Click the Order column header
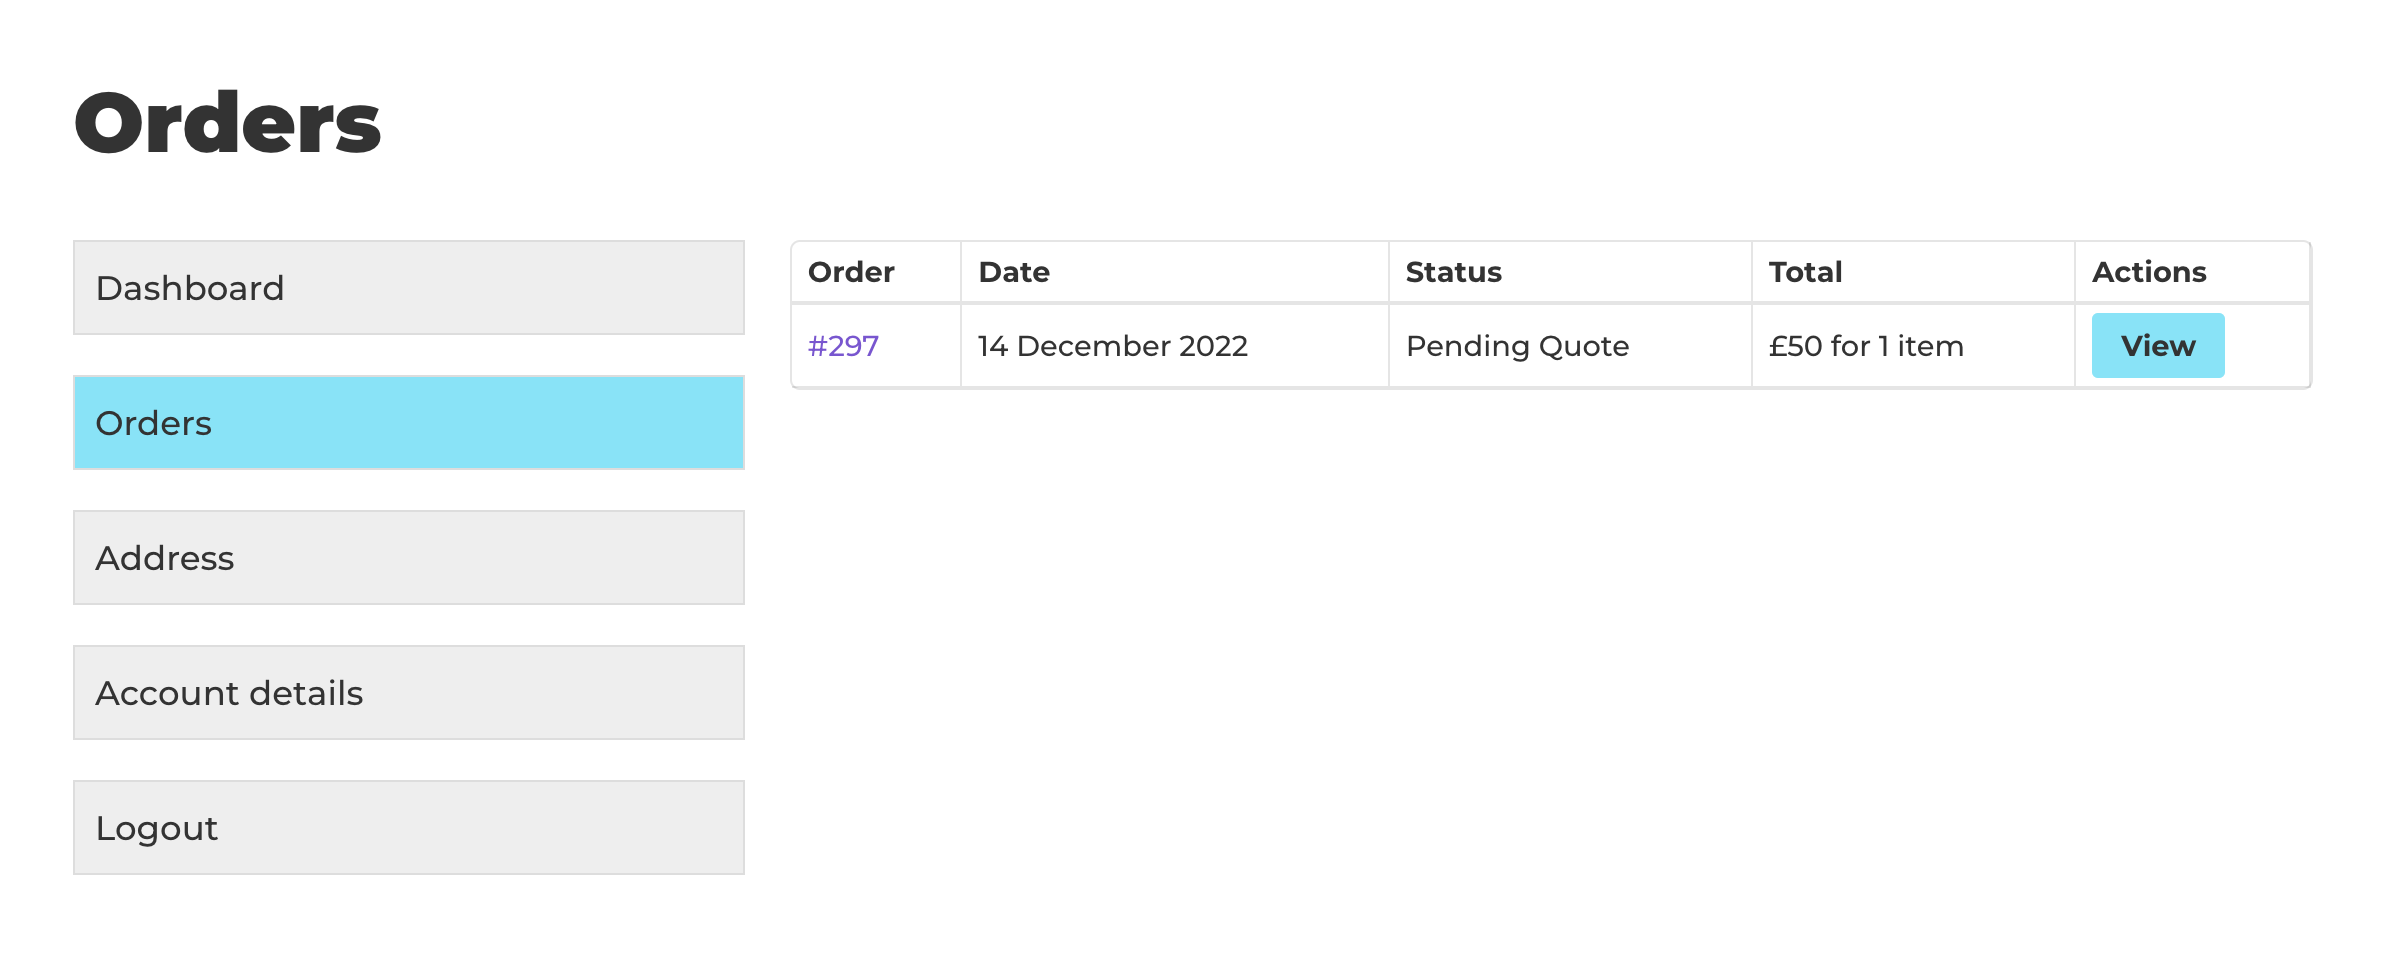 point(850,271)
